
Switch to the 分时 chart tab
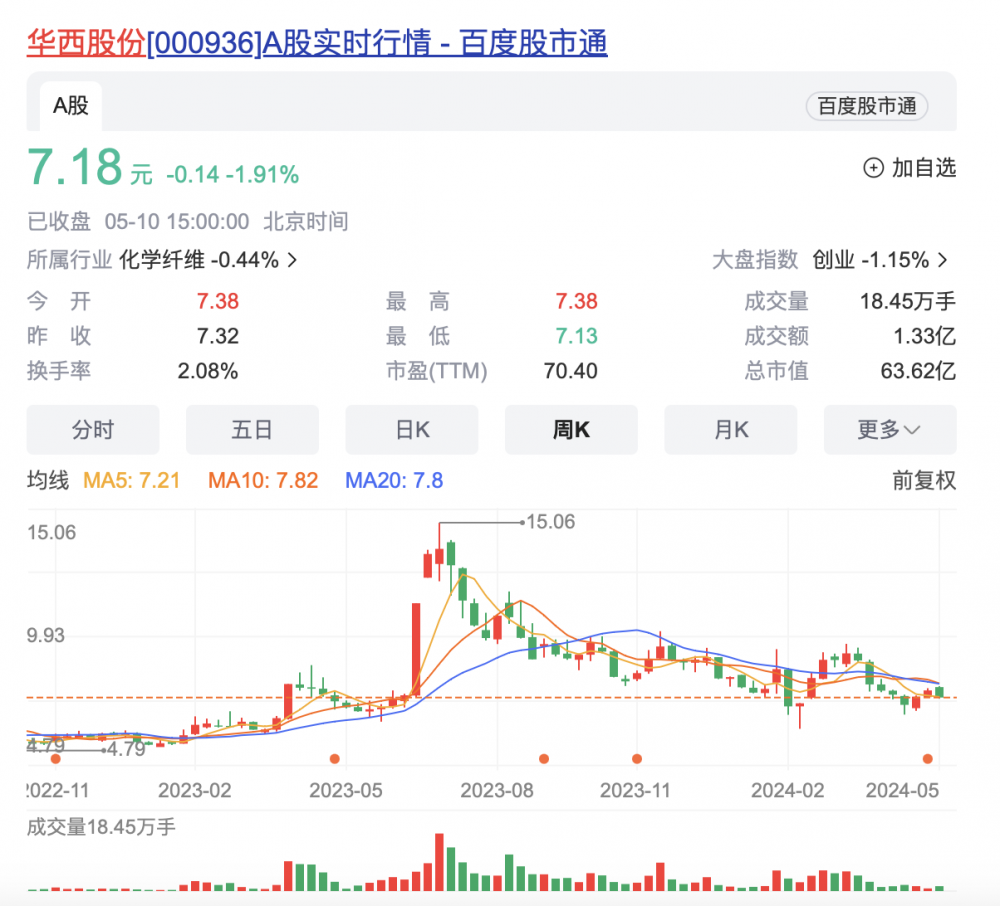pyautogui.click(x=93, y=430)
